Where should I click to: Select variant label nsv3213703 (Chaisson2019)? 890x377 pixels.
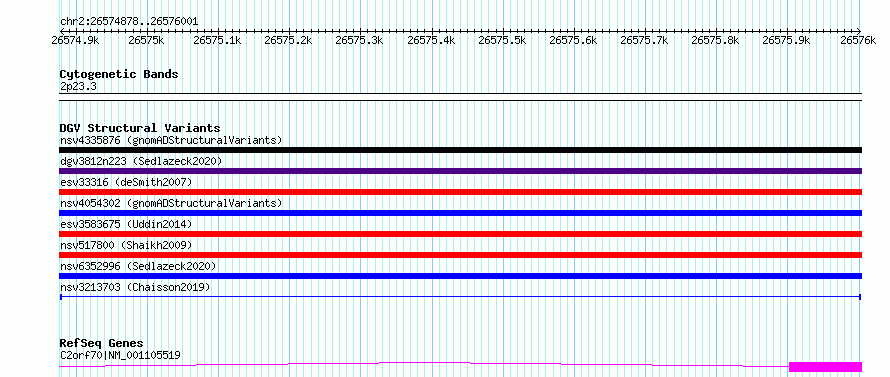135,287
